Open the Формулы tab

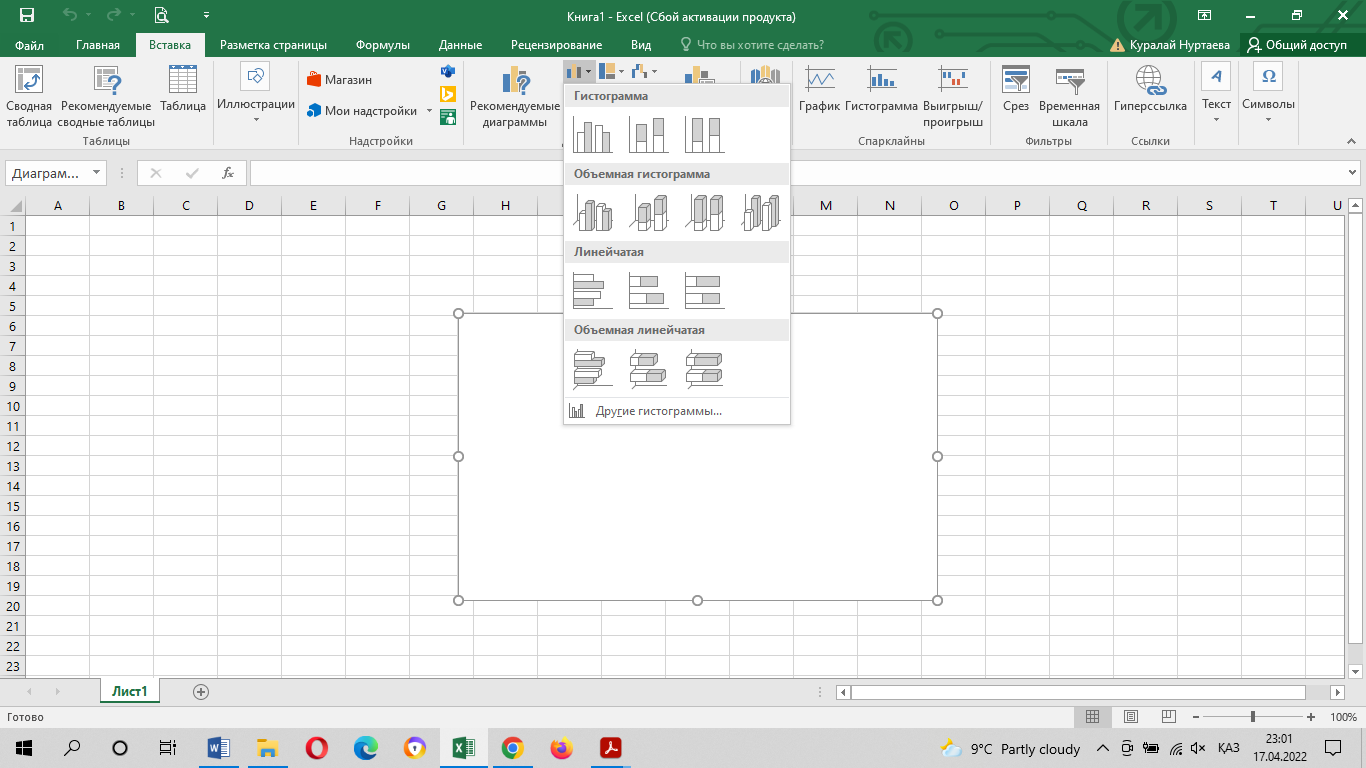pyautogui.click(x=383, y=45)
